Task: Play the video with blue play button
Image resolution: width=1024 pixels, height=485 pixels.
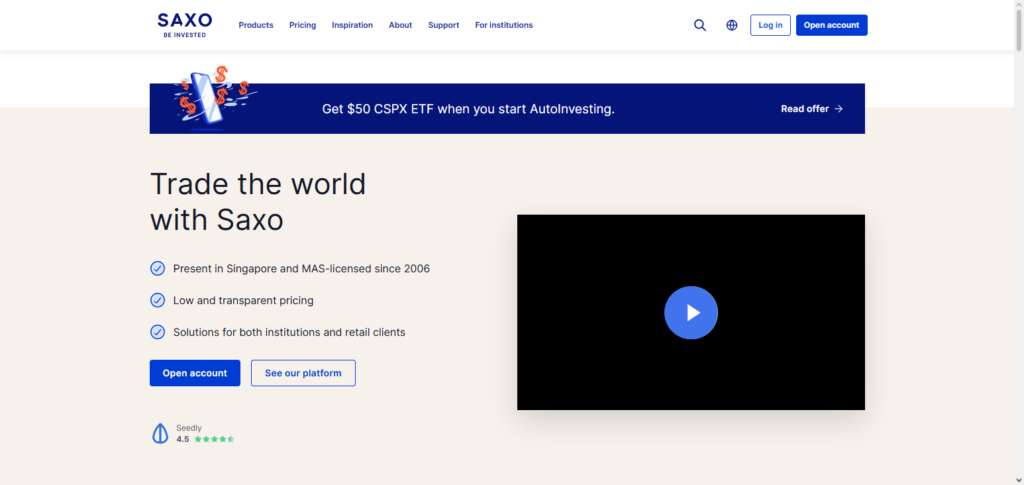Action: click(691, 312)
